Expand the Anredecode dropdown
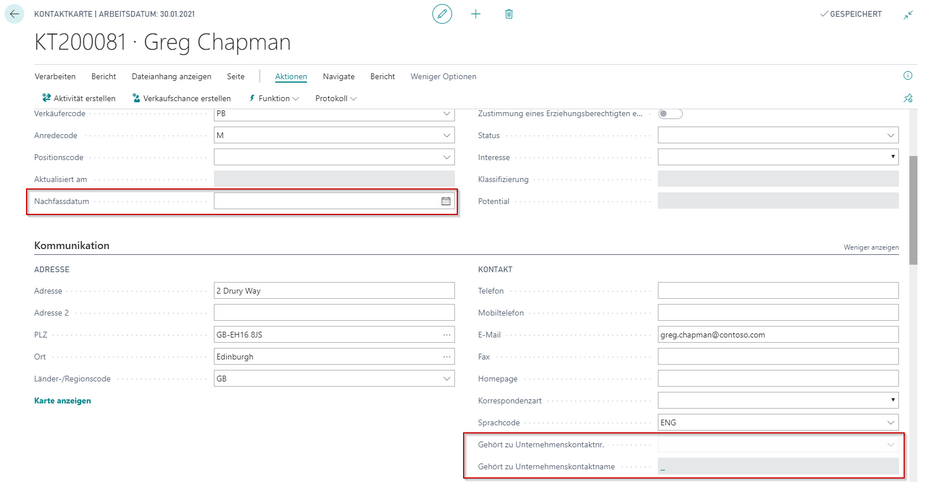Image resolution: width=940 pixels, height=482 pixels. tap(446, 135)
